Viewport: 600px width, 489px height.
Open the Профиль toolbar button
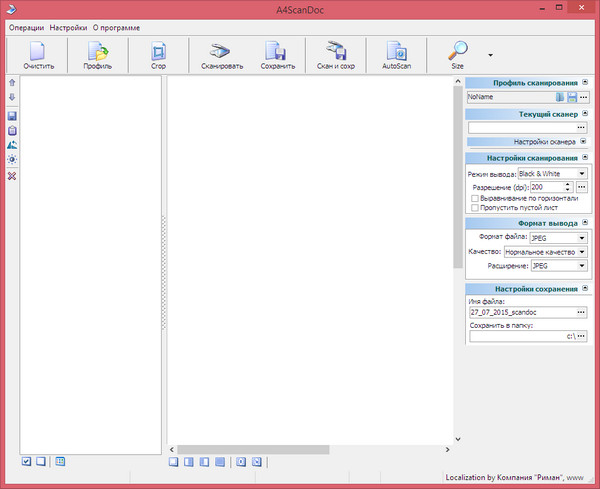[98, 55]
